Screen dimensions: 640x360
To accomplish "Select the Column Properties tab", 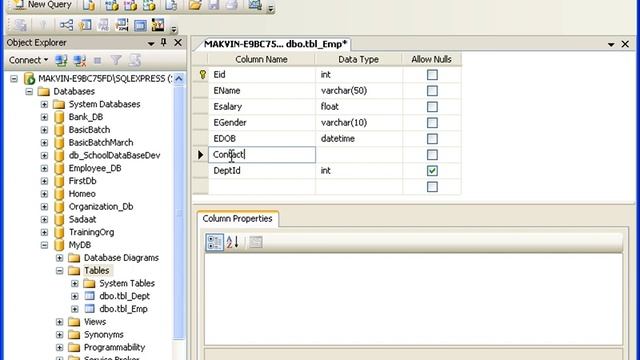I will tap(237, 219).
